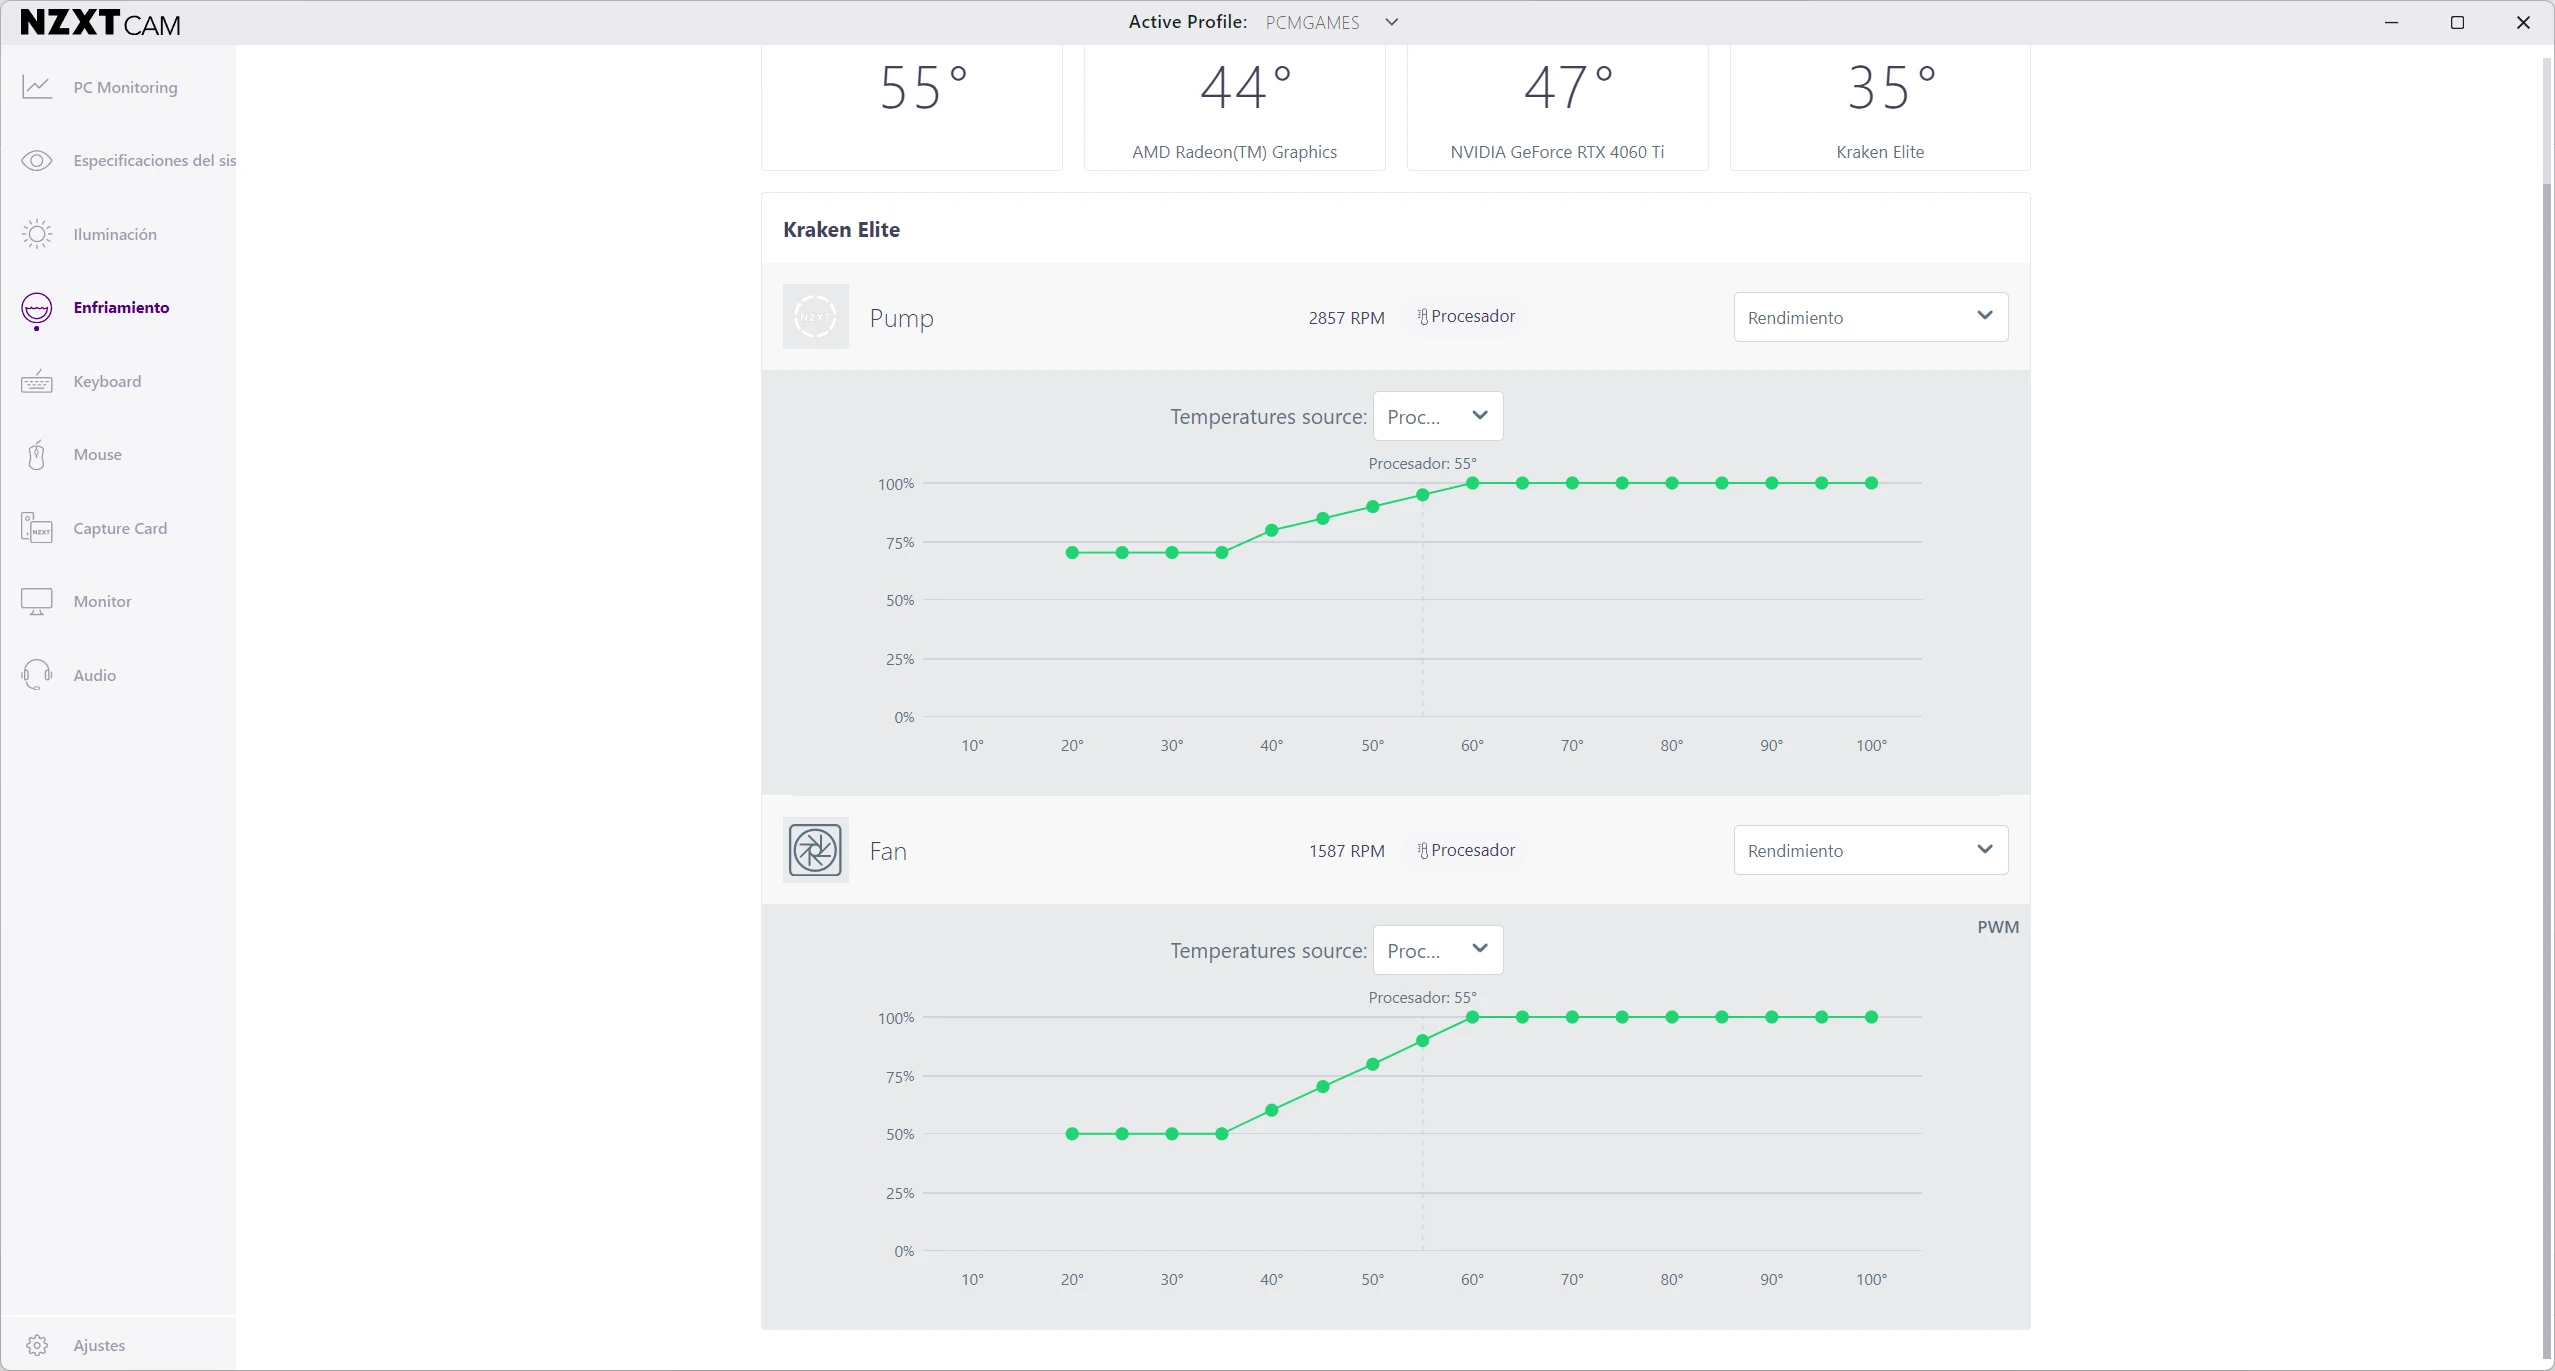Open PC Monitoring section

pos(125,87)
